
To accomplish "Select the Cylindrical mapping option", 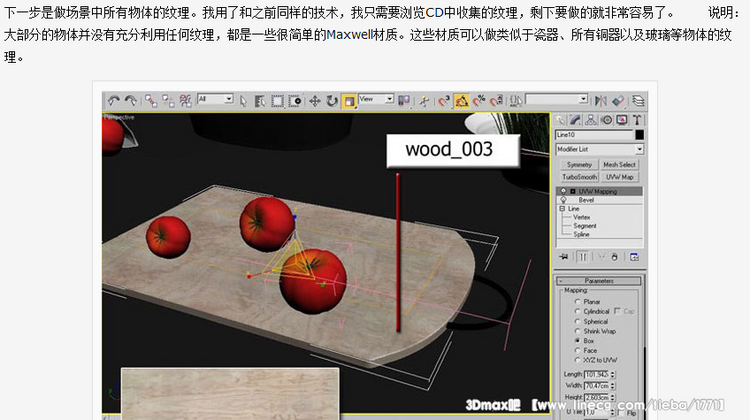I will click(x=592, y=311).
